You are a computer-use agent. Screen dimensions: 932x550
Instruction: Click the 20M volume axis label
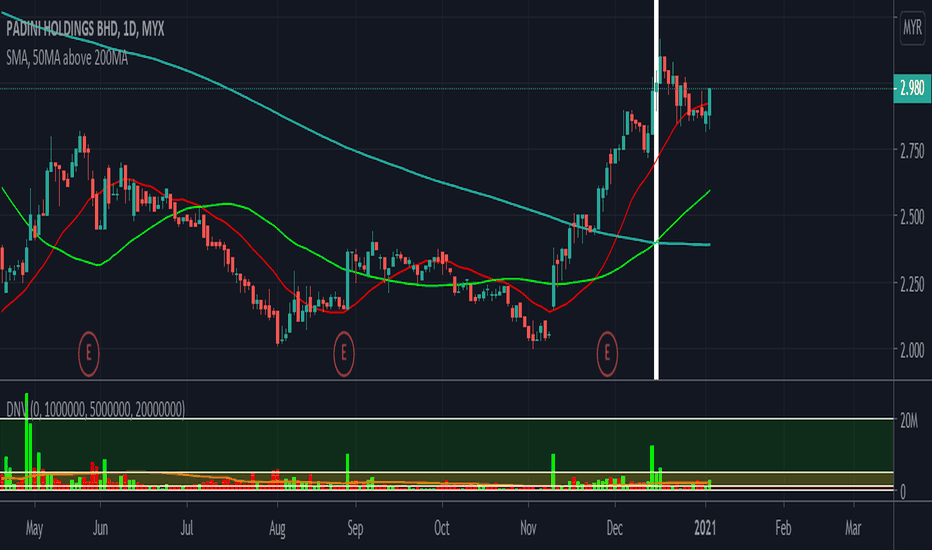pos(911,421)
